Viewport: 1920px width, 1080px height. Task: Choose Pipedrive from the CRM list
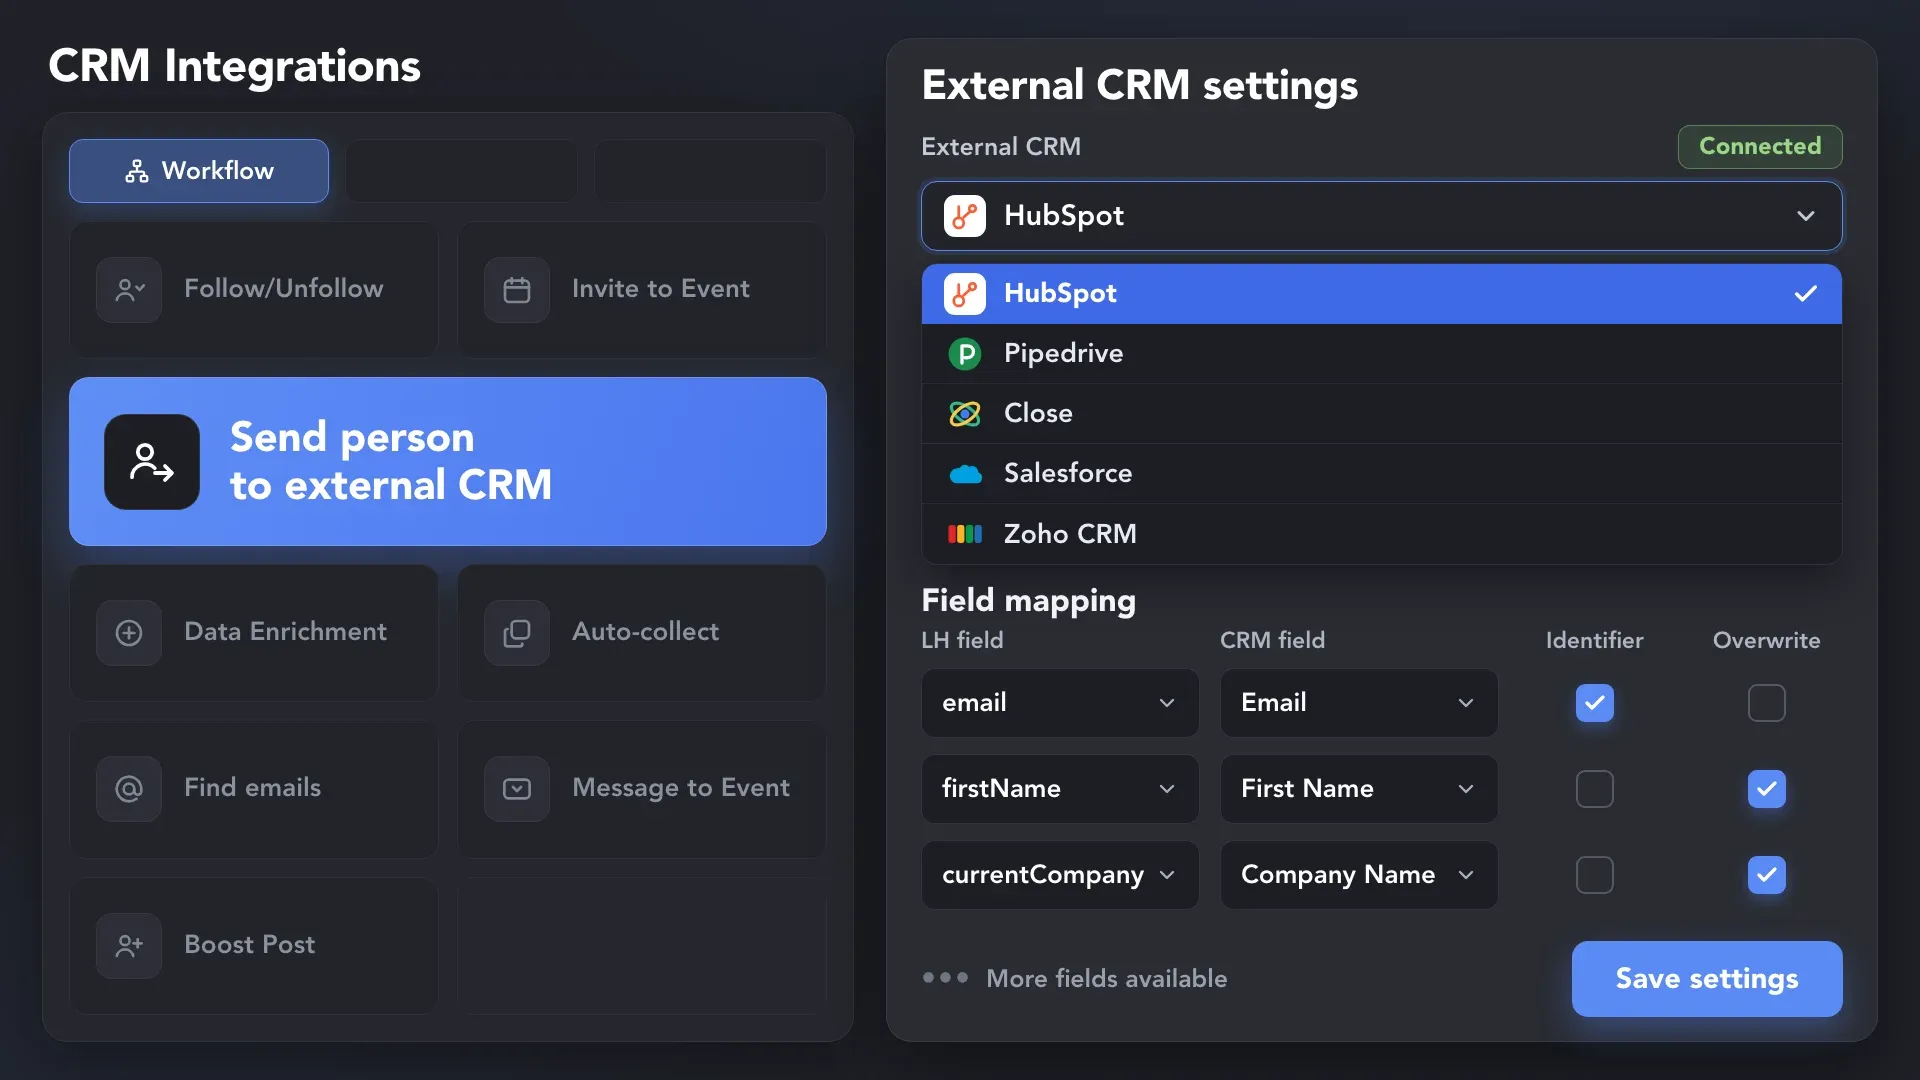point(1382,354)
